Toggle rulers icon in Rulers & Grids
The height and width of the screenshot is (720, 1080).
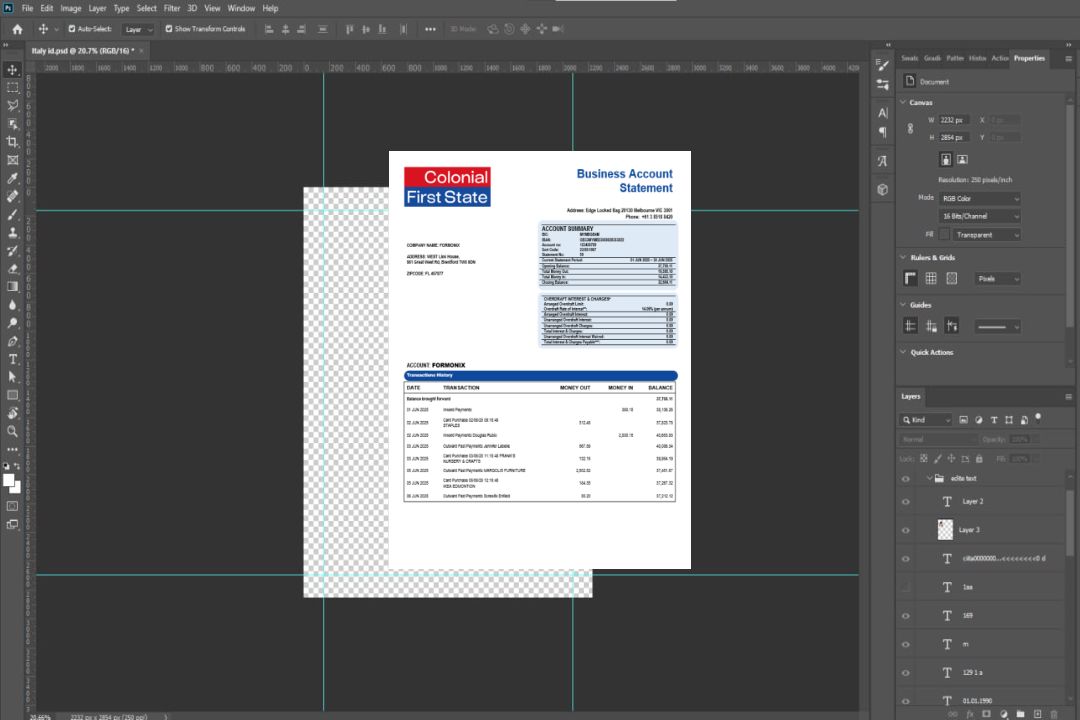[x=910, y=278]
